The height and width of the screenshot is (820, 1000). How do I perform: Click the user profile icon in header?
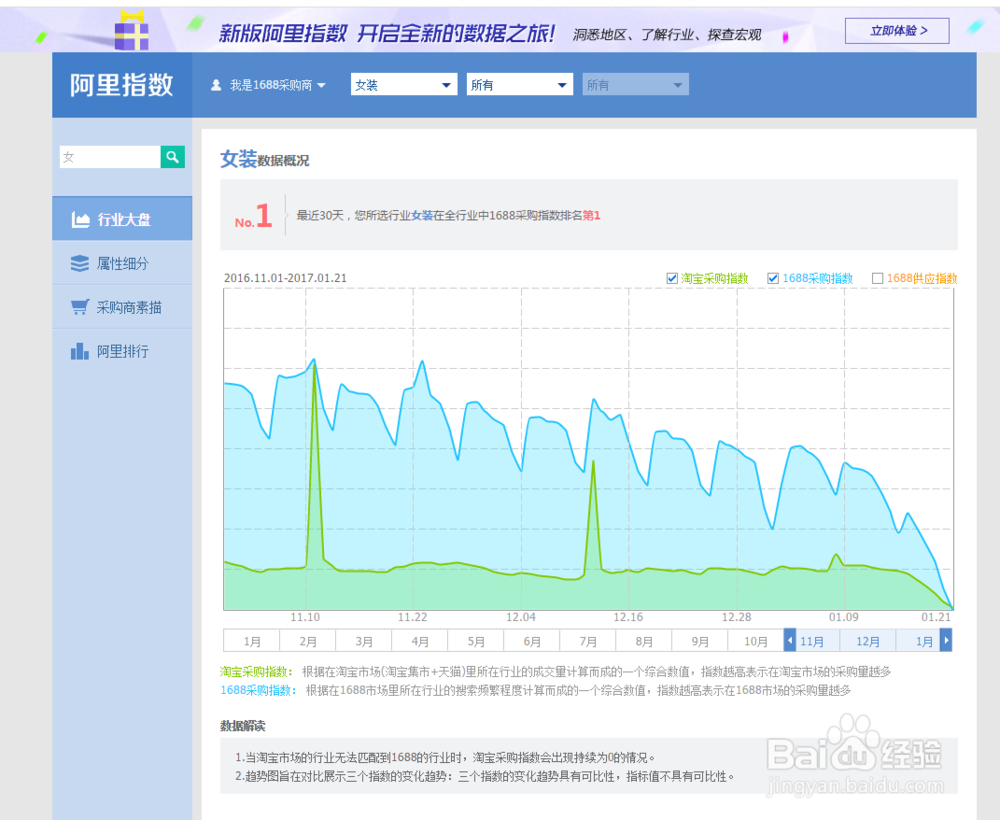[216, 85]
